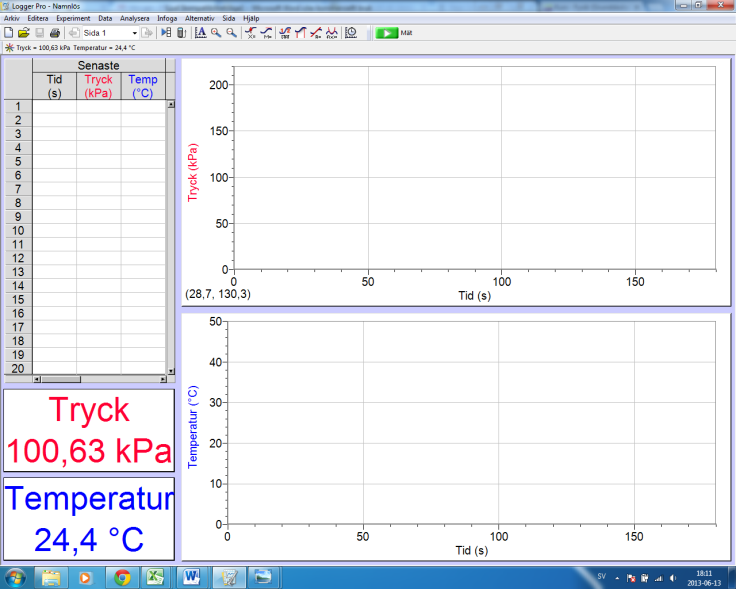Viewport: 736px width, 589px height.
Task: Open the Hjälp menu
Action: 251,18
